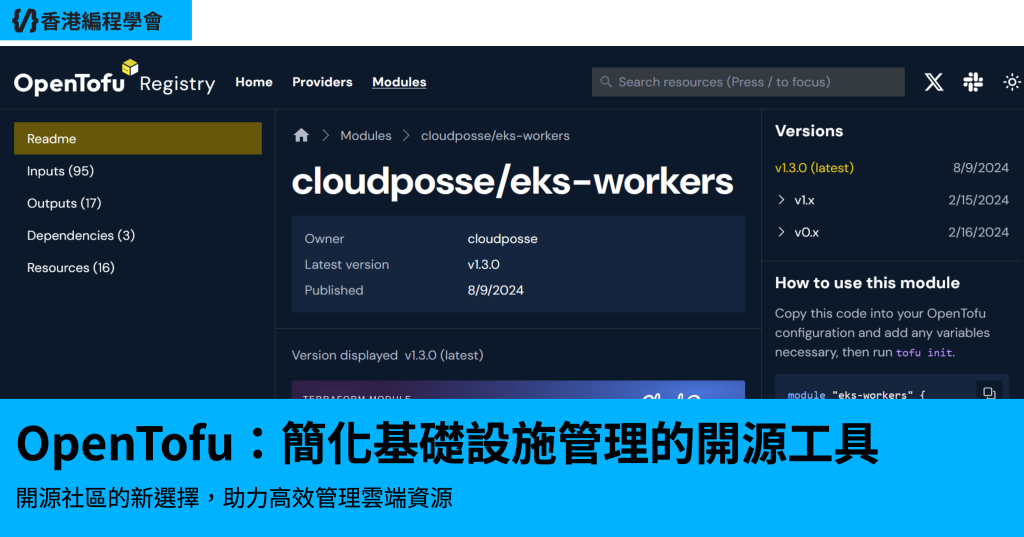Open Providers in navigation
The height and width of the screenshot is (537, 1024).
[x=322, y=82]
